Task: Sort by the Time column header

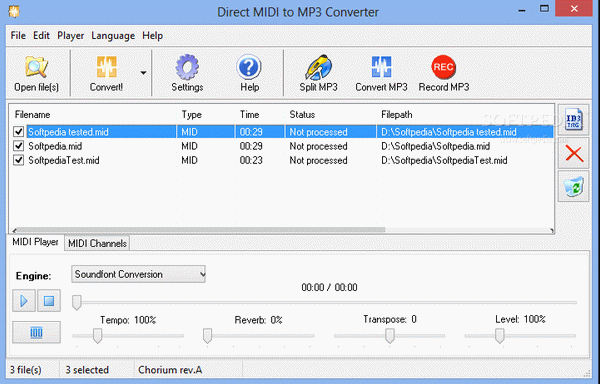Action: [249, 115]
